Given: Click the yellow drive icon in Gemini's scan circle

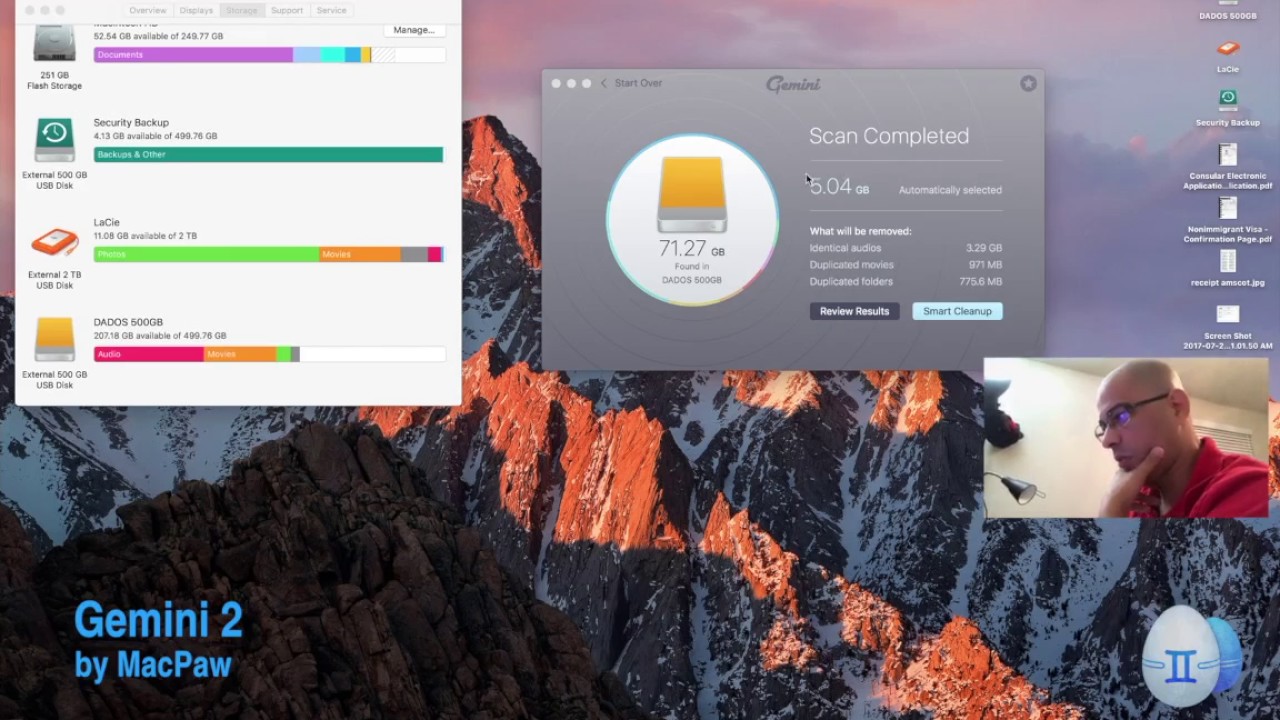Looking at the screenshot, I should [x=691, y=194].
